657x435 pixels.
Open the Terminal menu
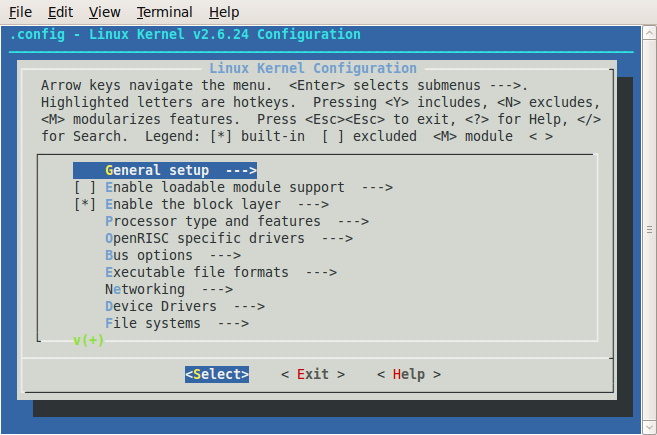click(x=164, y=12)
